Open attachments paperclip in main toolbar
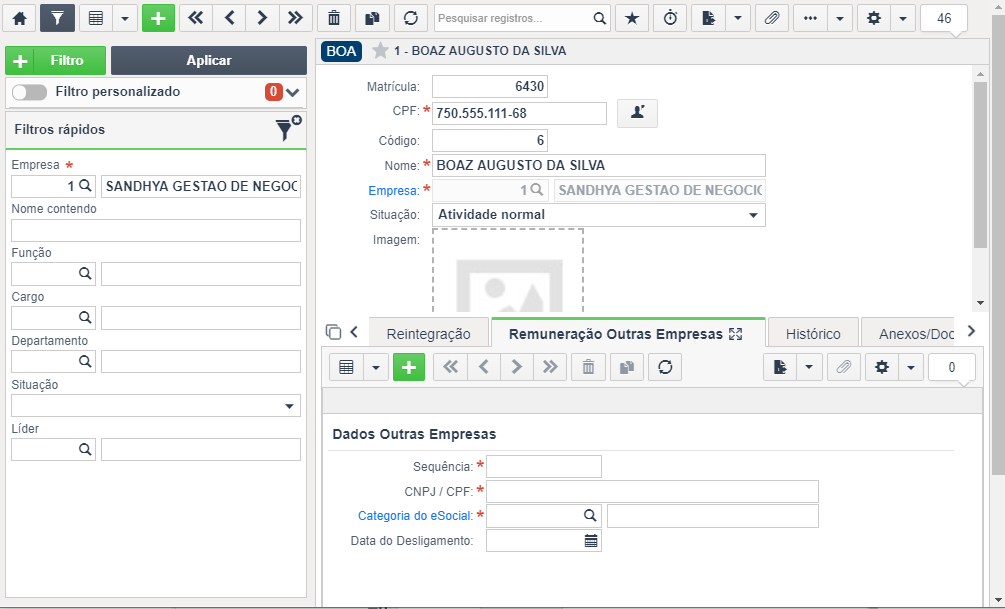1005x609 pixels. point(772,18)
